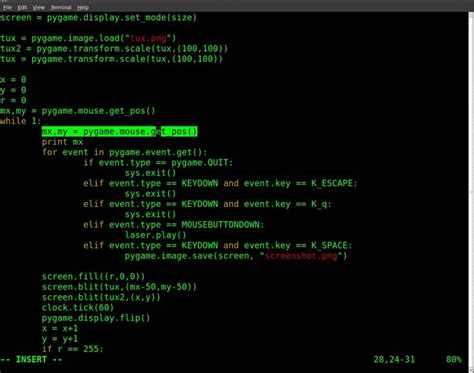Image resolution: width=474 pixels, height=373 pixels.
Task: Click the screen.blit(tux,(mx-50,my-50)) line
Action: tap(119, 287)
